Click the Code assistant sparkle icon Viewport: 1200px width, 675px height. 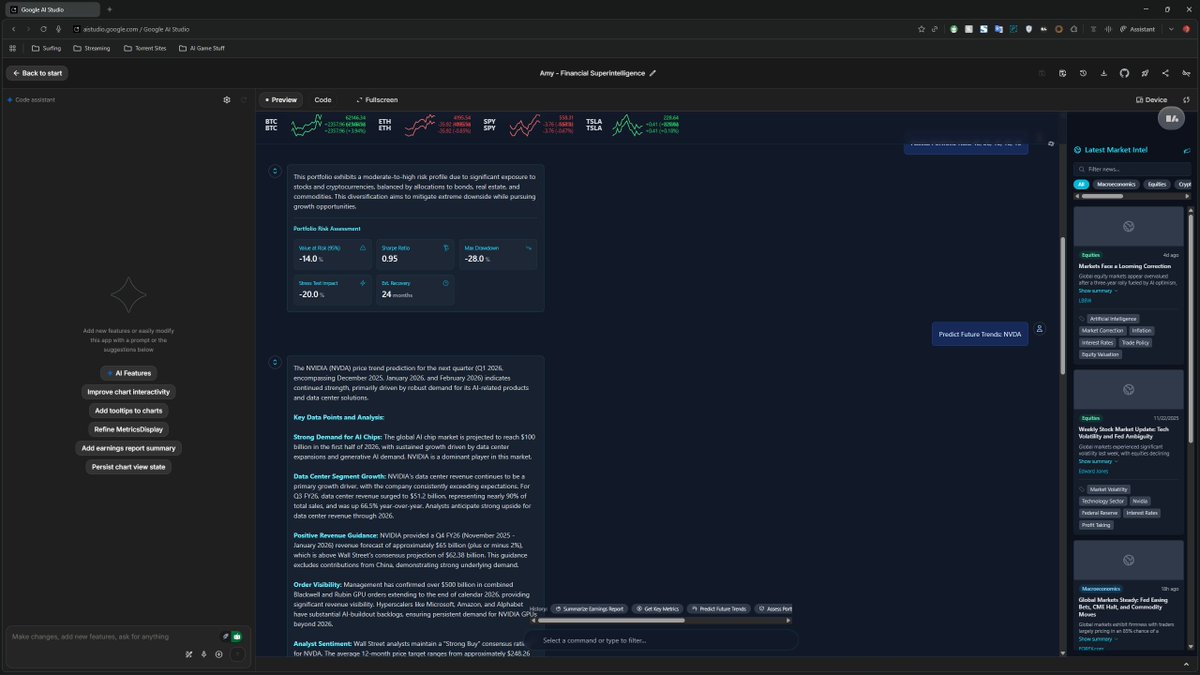click(10, 100)
